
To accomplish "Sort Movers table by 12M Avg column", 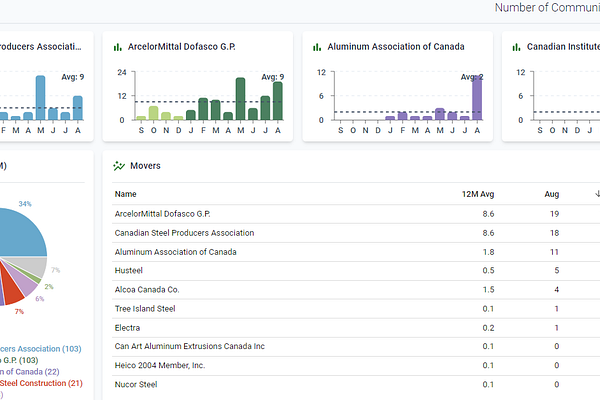I will pos(478,194).
